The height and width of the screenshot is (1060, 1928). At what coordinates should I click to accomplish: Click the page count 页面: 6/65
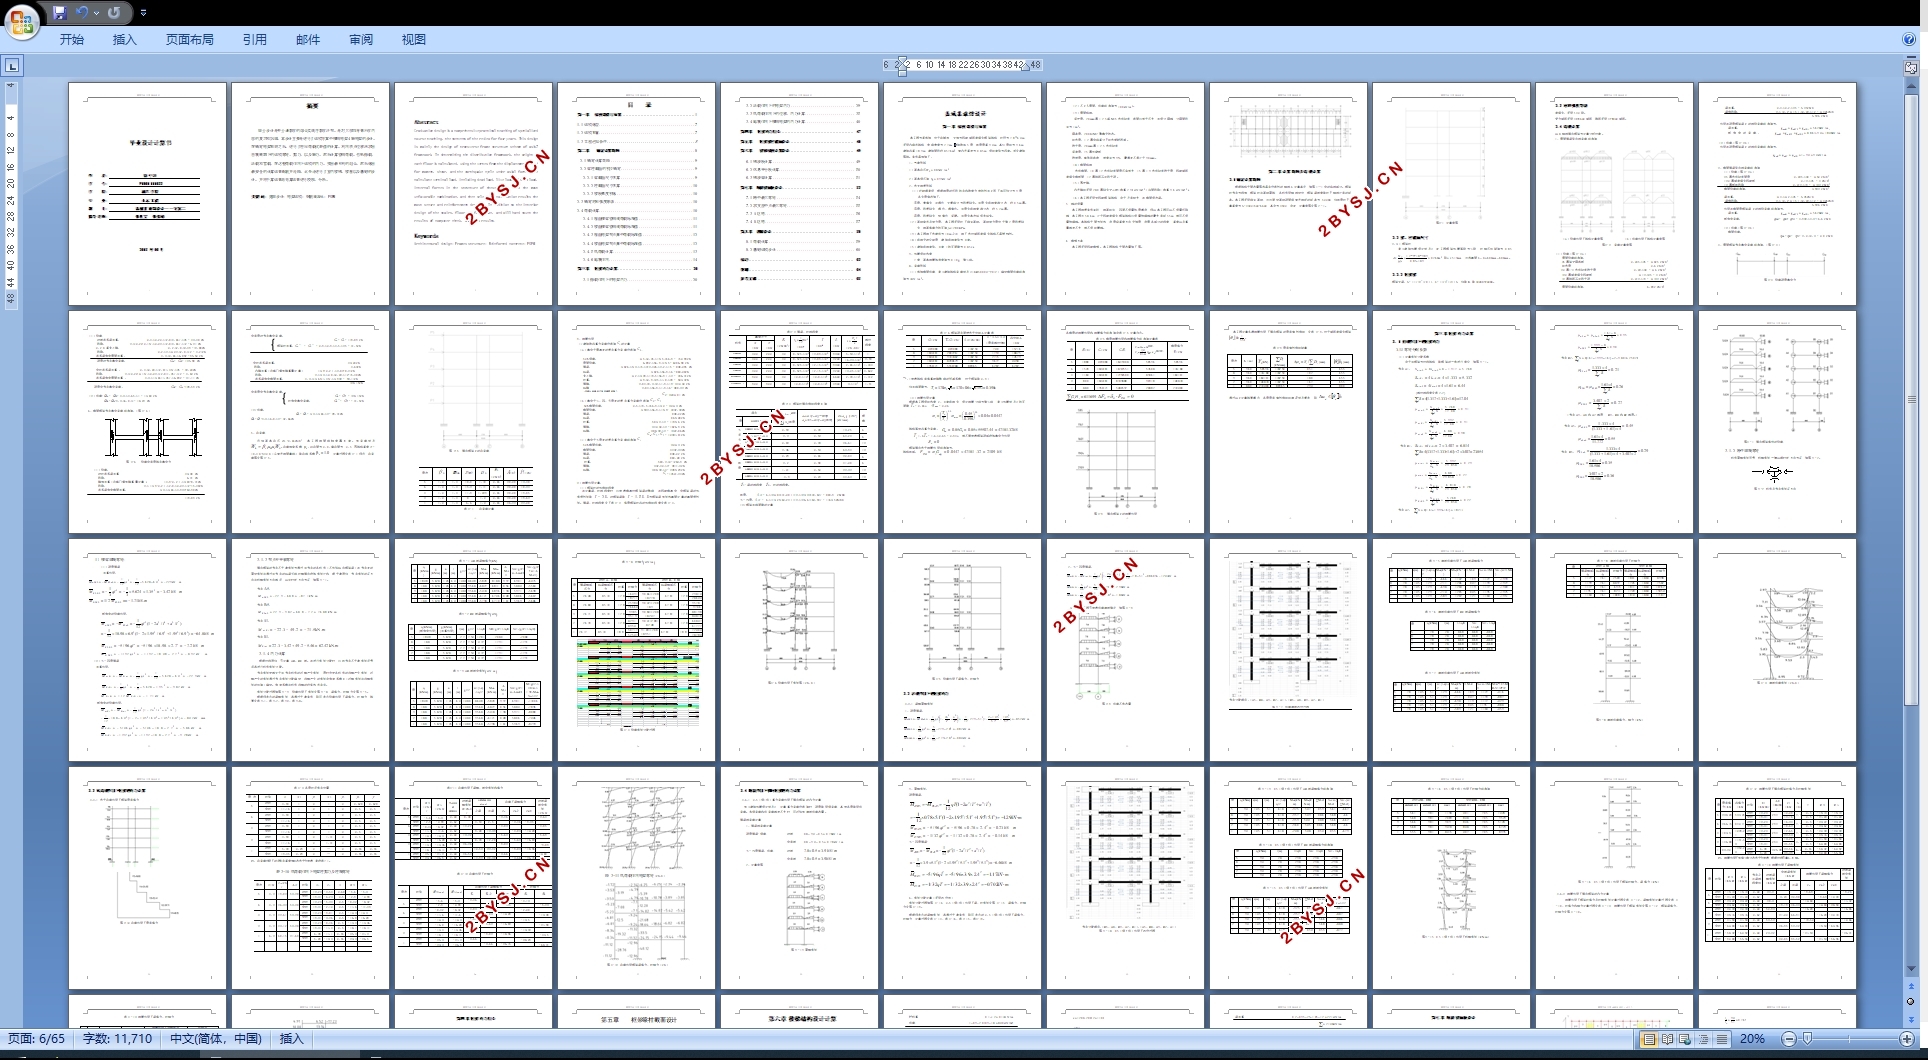tap(36, 1039)
